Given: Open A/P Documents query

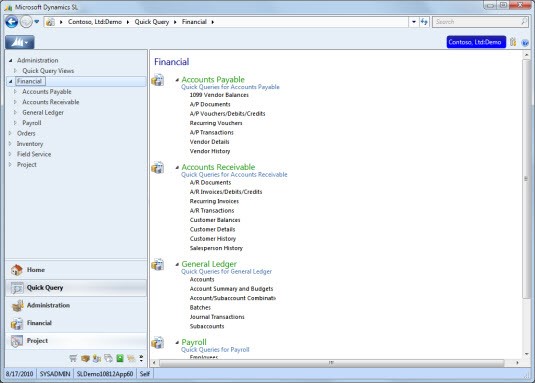Looking at the screenshot, I should 210,104.
